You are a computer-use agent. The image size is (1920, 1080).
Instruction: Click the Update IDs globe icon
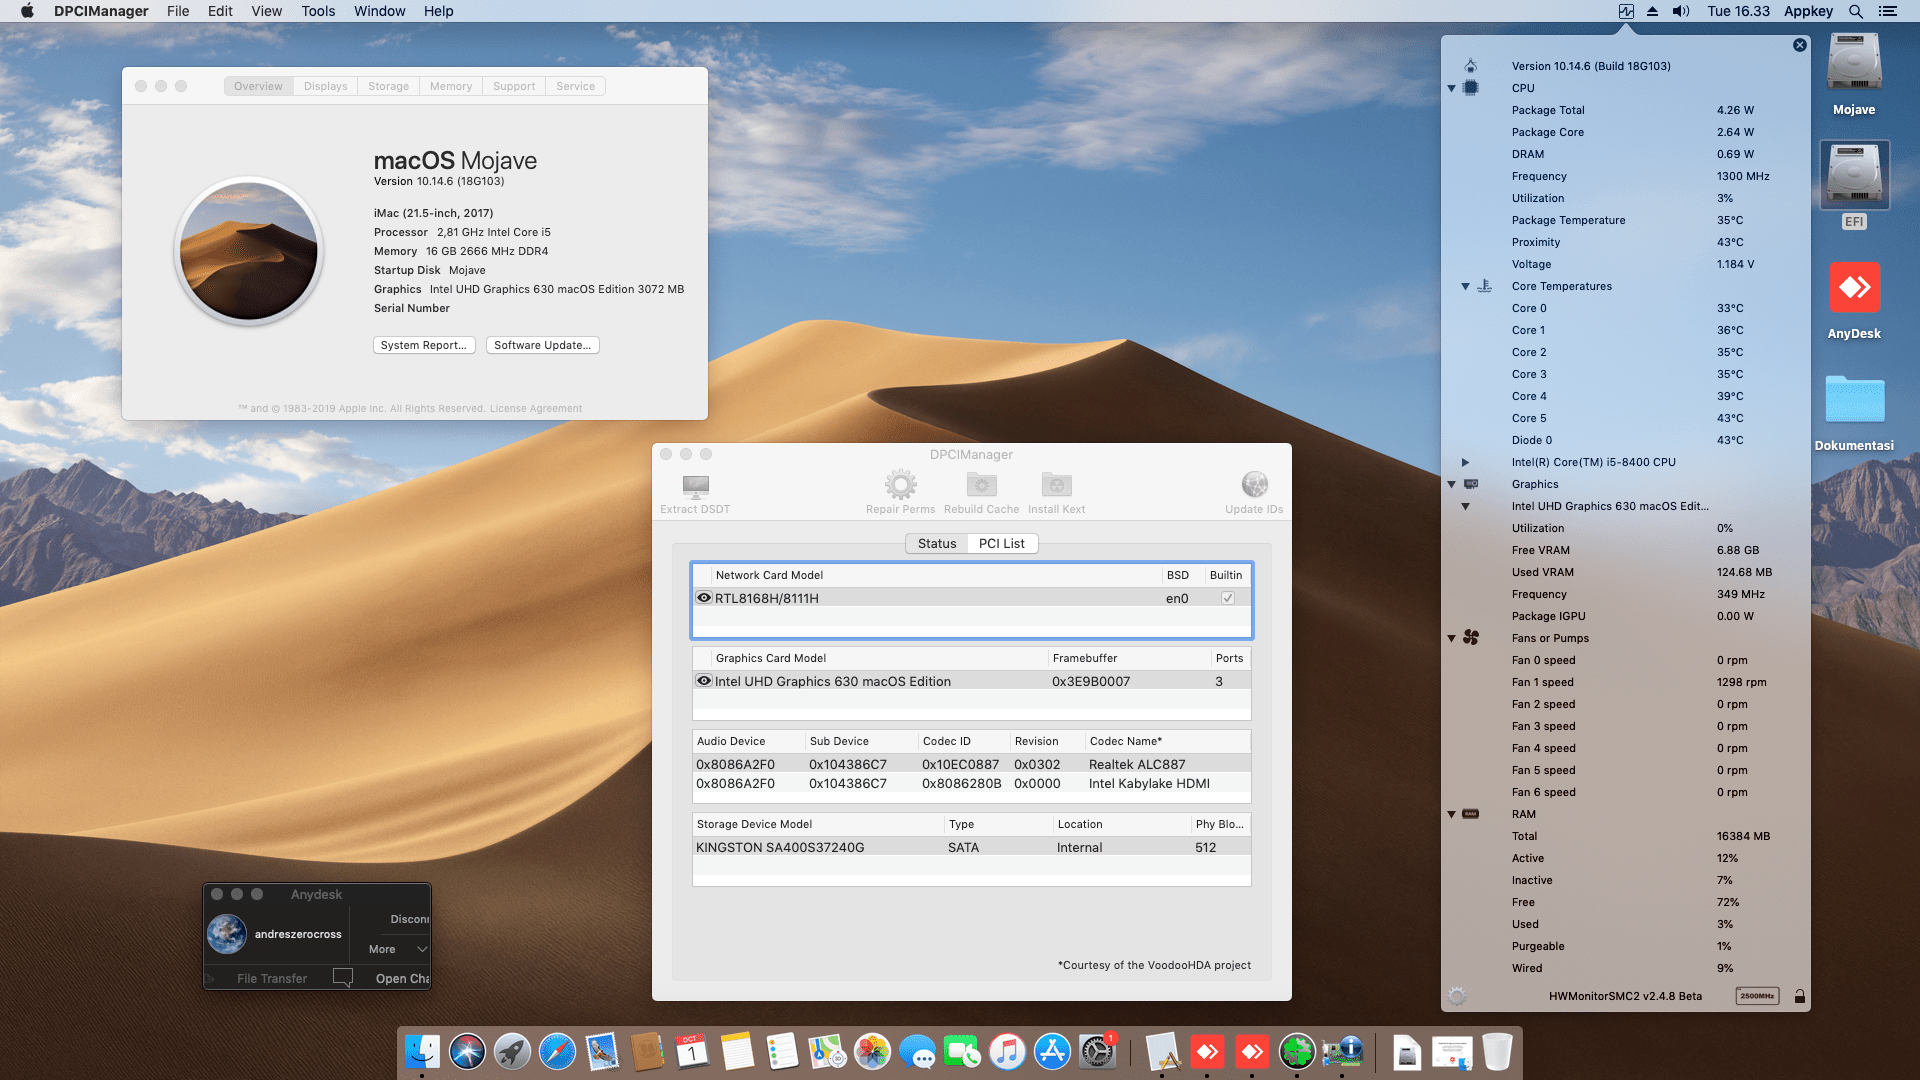pyautogui.click(x=1254, y=485)
